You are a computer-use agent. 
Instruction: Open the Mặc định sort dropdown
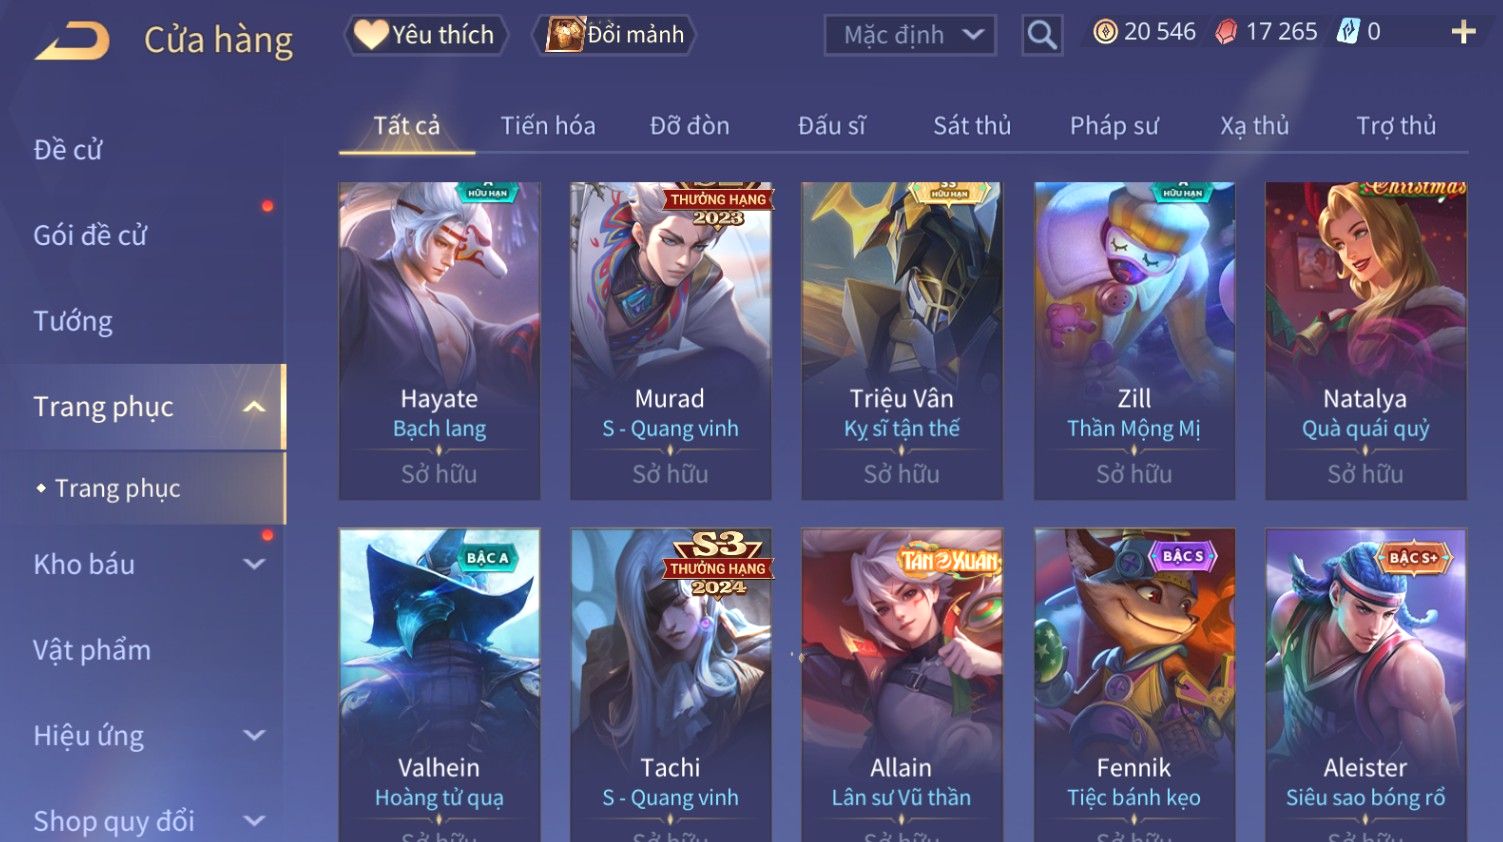[910, 35]
